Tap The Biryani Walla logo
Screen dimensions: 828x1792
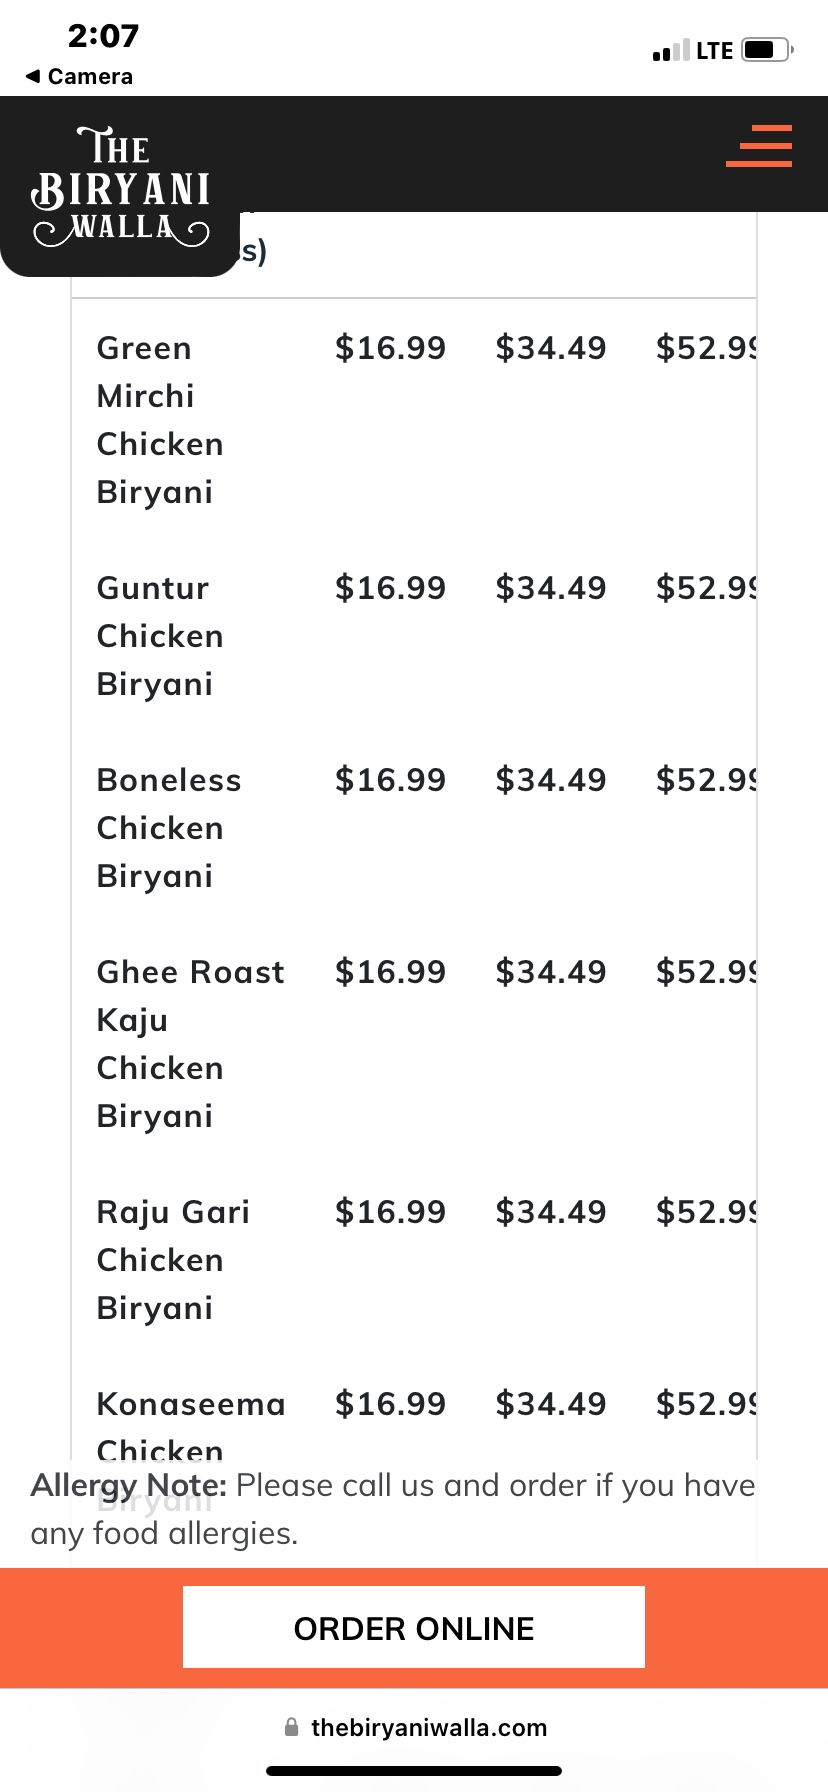pyautogui.click(x=120, y=187)
